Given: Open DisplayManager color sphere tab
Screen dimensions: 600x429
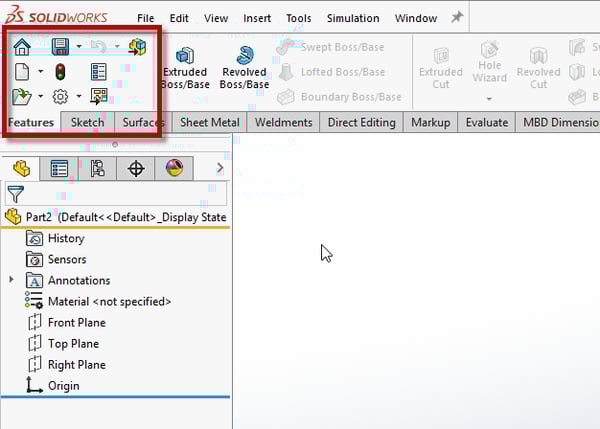Looking at the screenshot, I should 174,168.
